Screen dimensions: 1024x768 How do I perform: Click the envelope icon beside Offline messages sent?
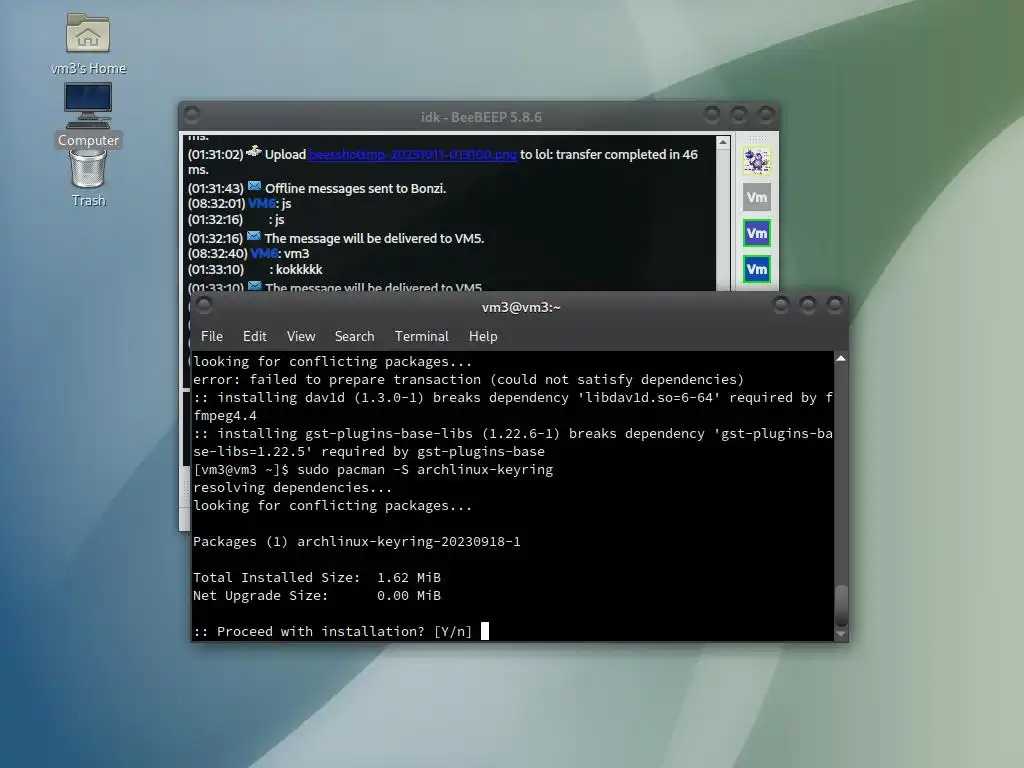(254, 187)
